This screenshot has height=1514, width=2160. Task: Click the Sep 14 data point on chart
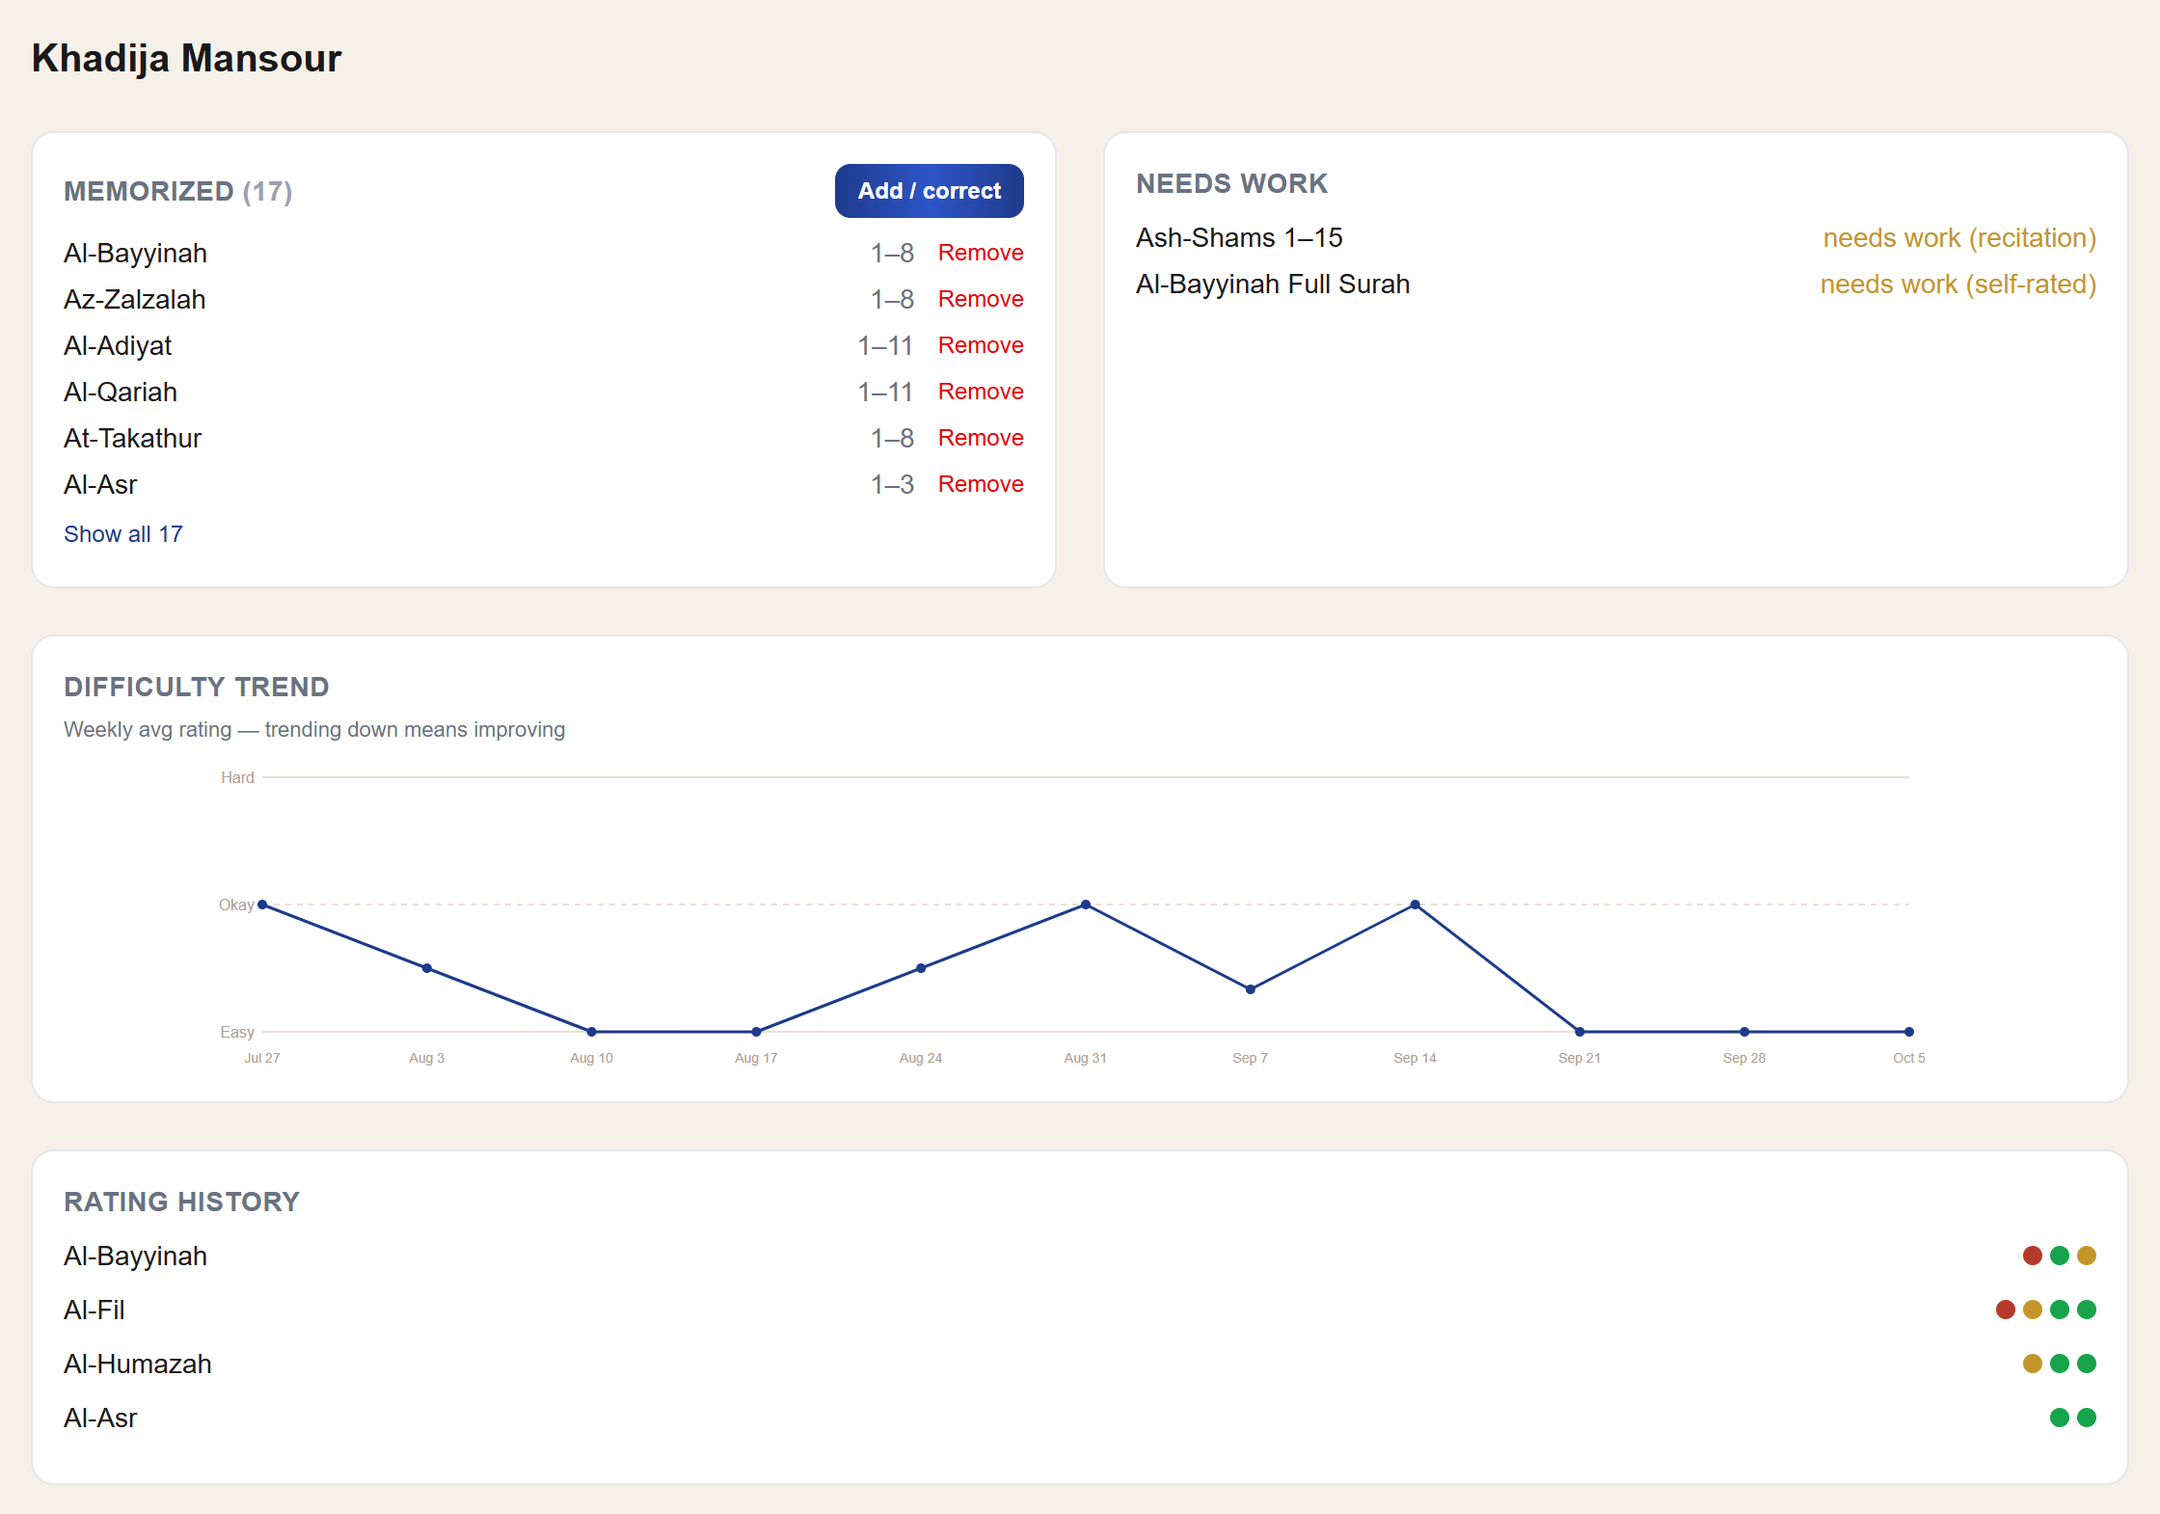coord(1415,905)
